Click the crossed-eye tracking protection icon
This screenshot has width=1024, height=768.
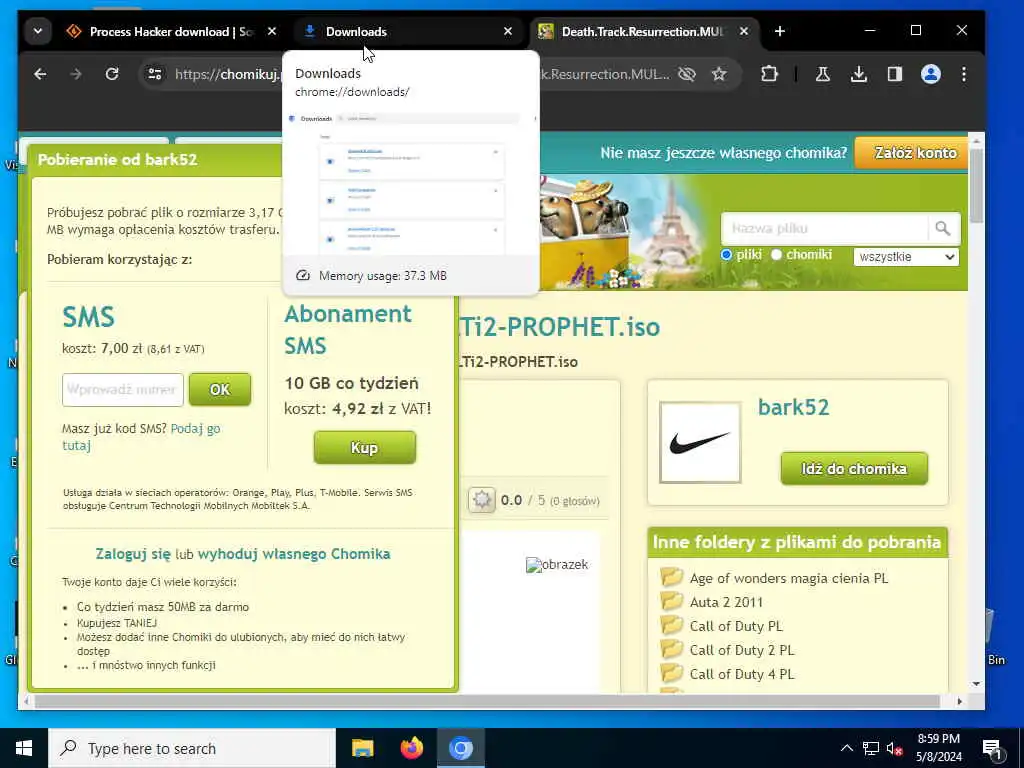tap(687, 74)
